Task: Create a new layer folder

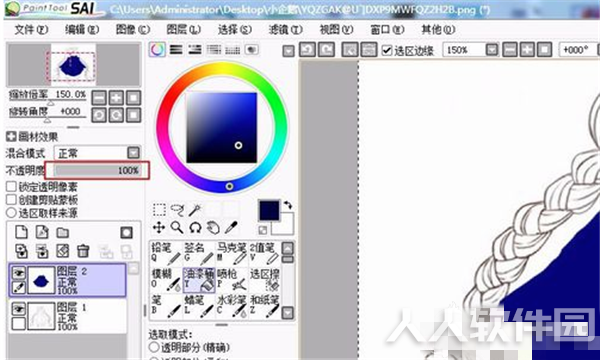Action: [x=63, y=232]
